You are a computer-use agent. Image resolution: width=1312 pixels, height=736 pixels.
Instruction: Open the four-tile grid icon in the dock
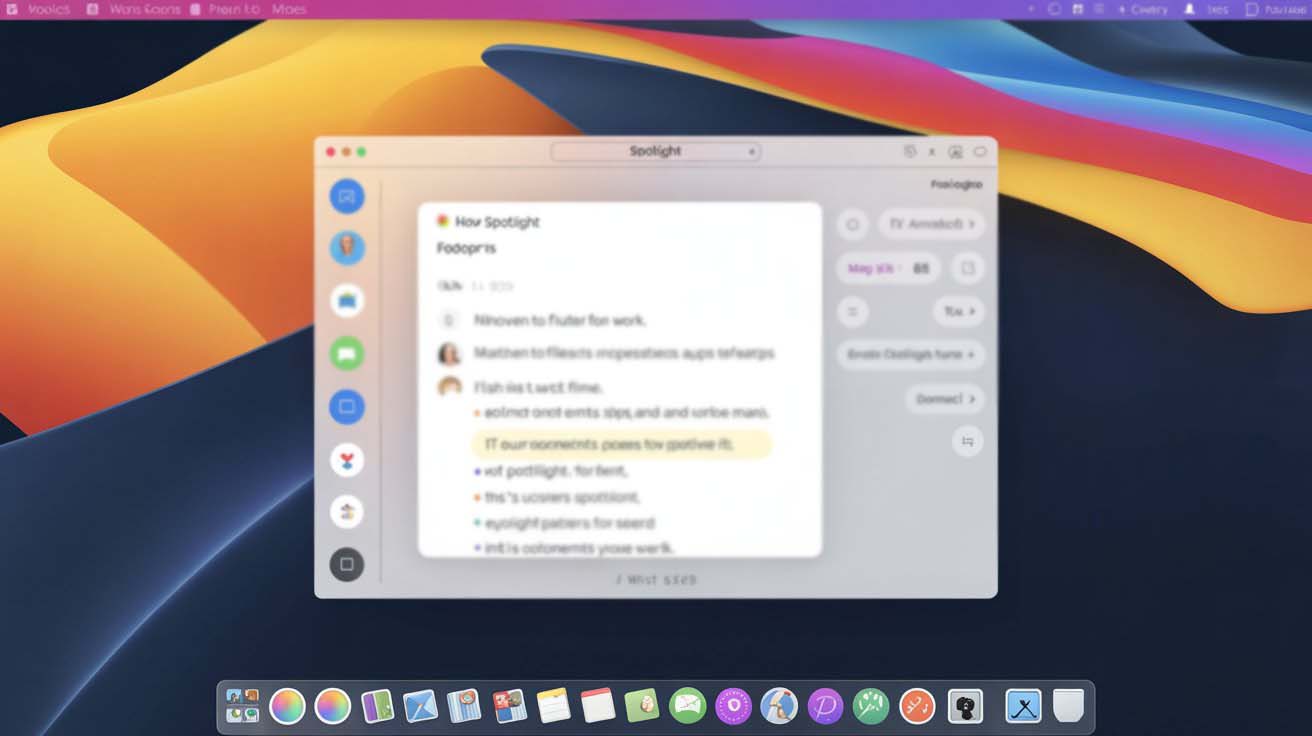[x=242, y=706]
